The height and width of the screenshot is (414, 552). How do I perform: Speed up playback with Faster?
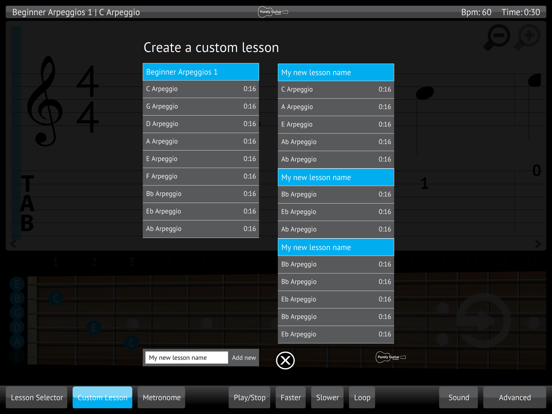[x=290, y=397]
